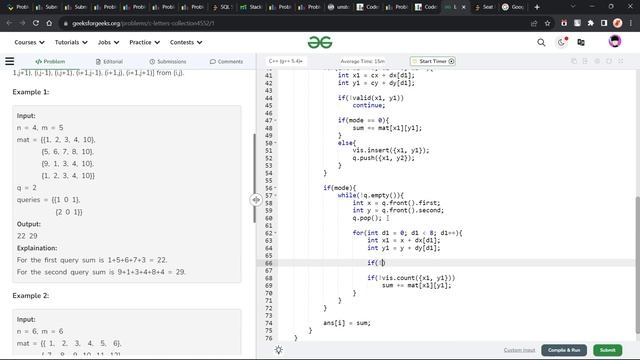The width and height of the screenshot is (640, 360).
Task: Click line number 66 in gutter
Action: pyautogui.click(x=268, y=263)
